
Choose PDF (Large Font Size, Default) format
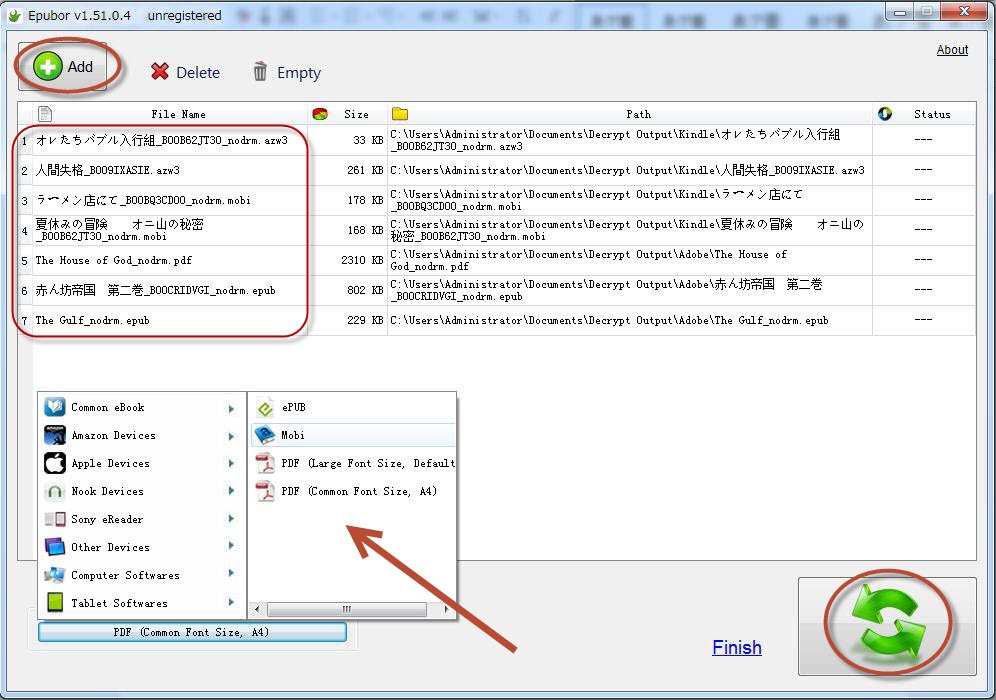coord(353,463)
